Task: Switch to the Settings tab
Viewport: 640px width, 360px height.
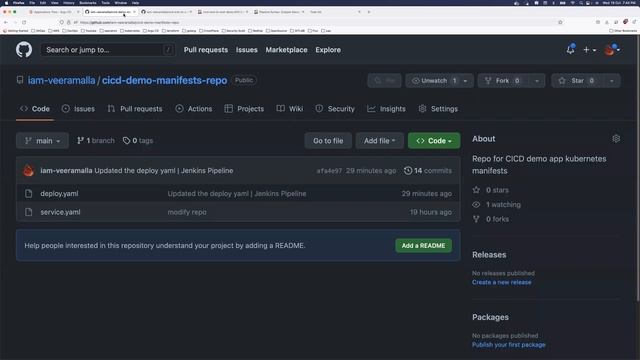Action: (x=438, y=109)
